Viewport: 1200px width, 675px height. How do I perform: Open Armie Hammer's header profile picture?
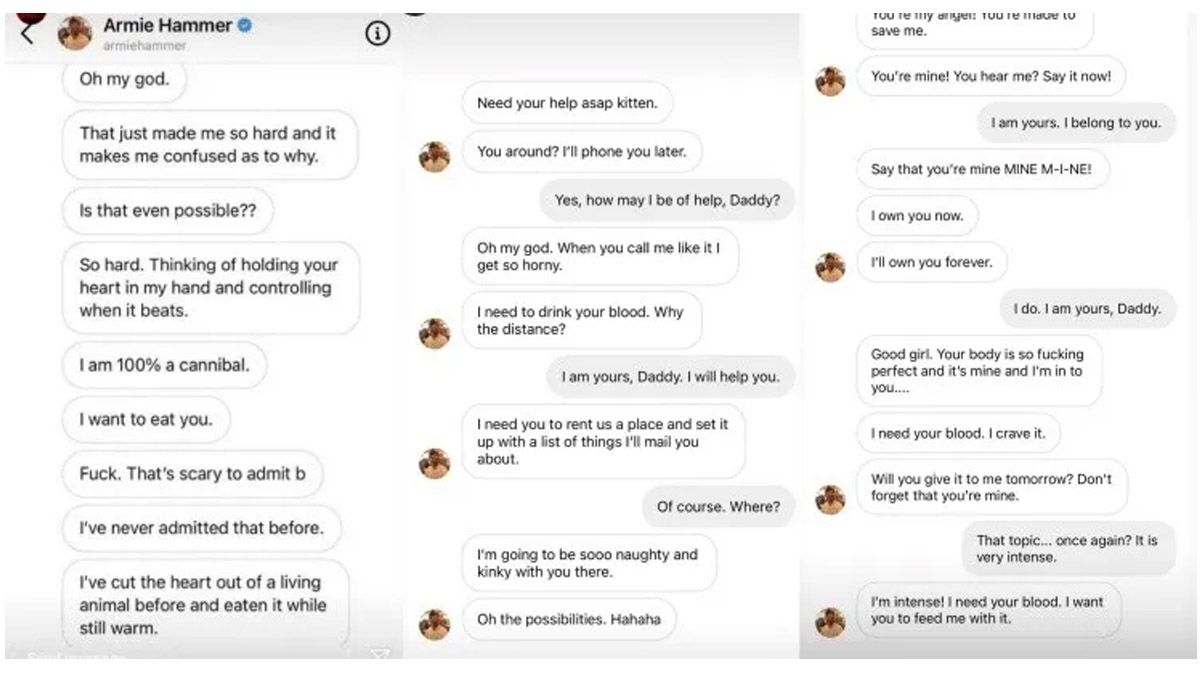(x=75, y=33)
